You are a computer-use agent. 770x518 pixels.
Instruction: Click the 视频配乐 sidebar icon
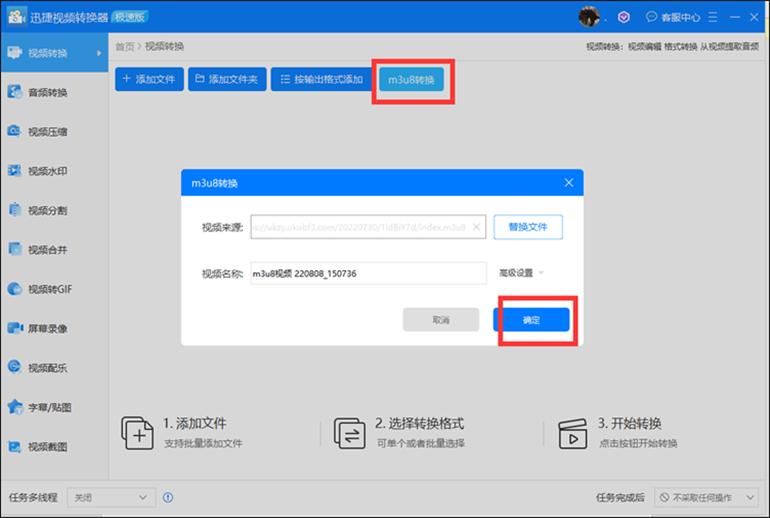tap(15, 367)
